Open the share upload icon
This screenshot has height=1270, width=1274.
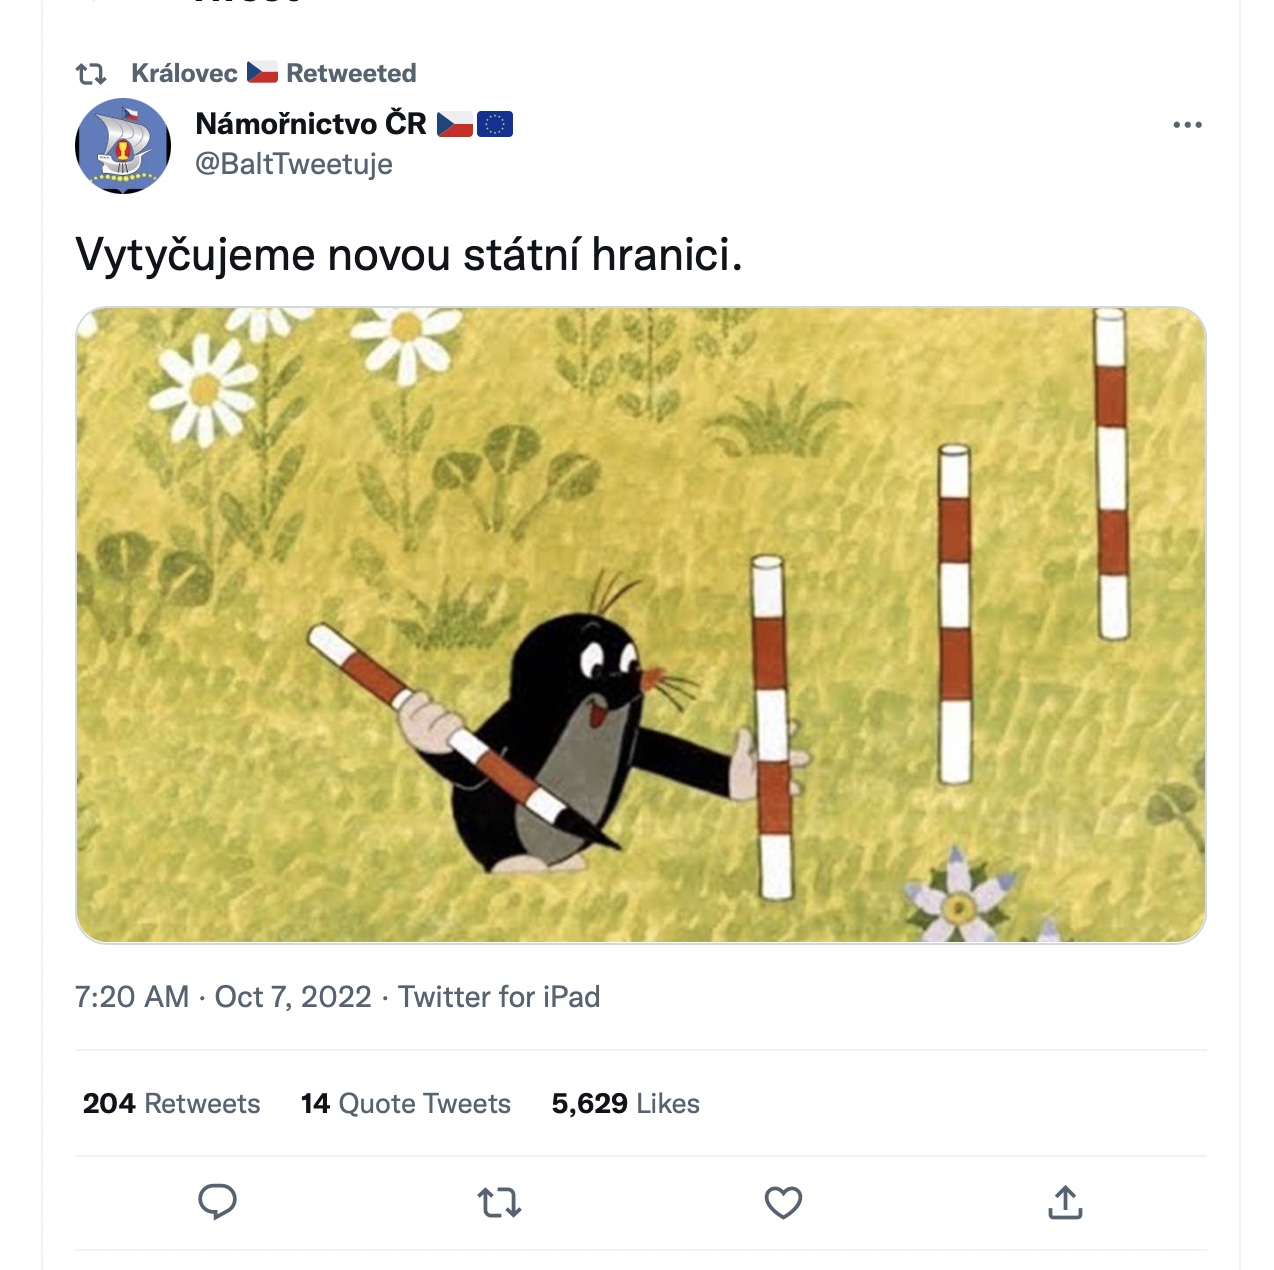[x=1065, y=1202]
